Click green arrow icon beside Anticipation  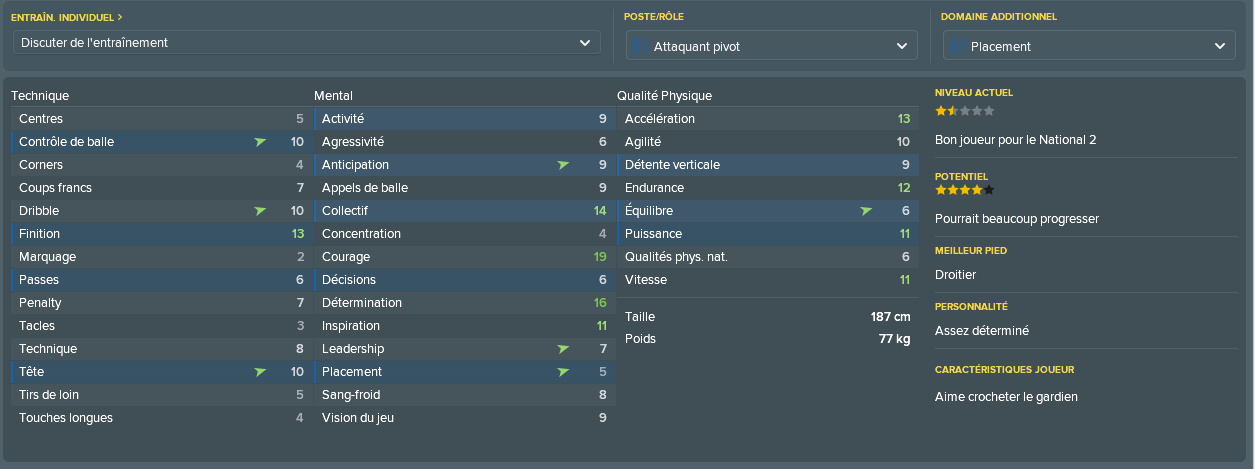[x=563, y=165]
